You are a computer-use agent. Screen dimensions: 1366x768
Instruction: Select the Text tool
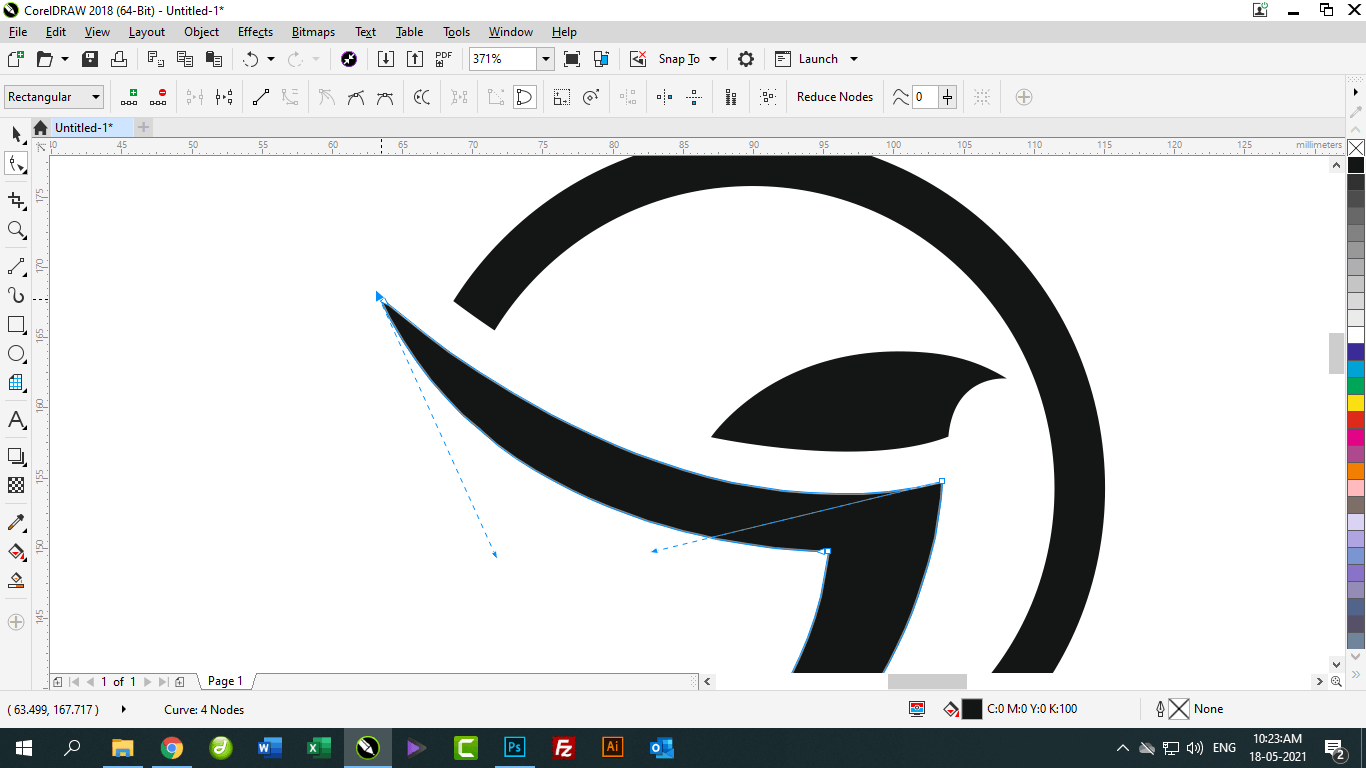pos(16,420)
